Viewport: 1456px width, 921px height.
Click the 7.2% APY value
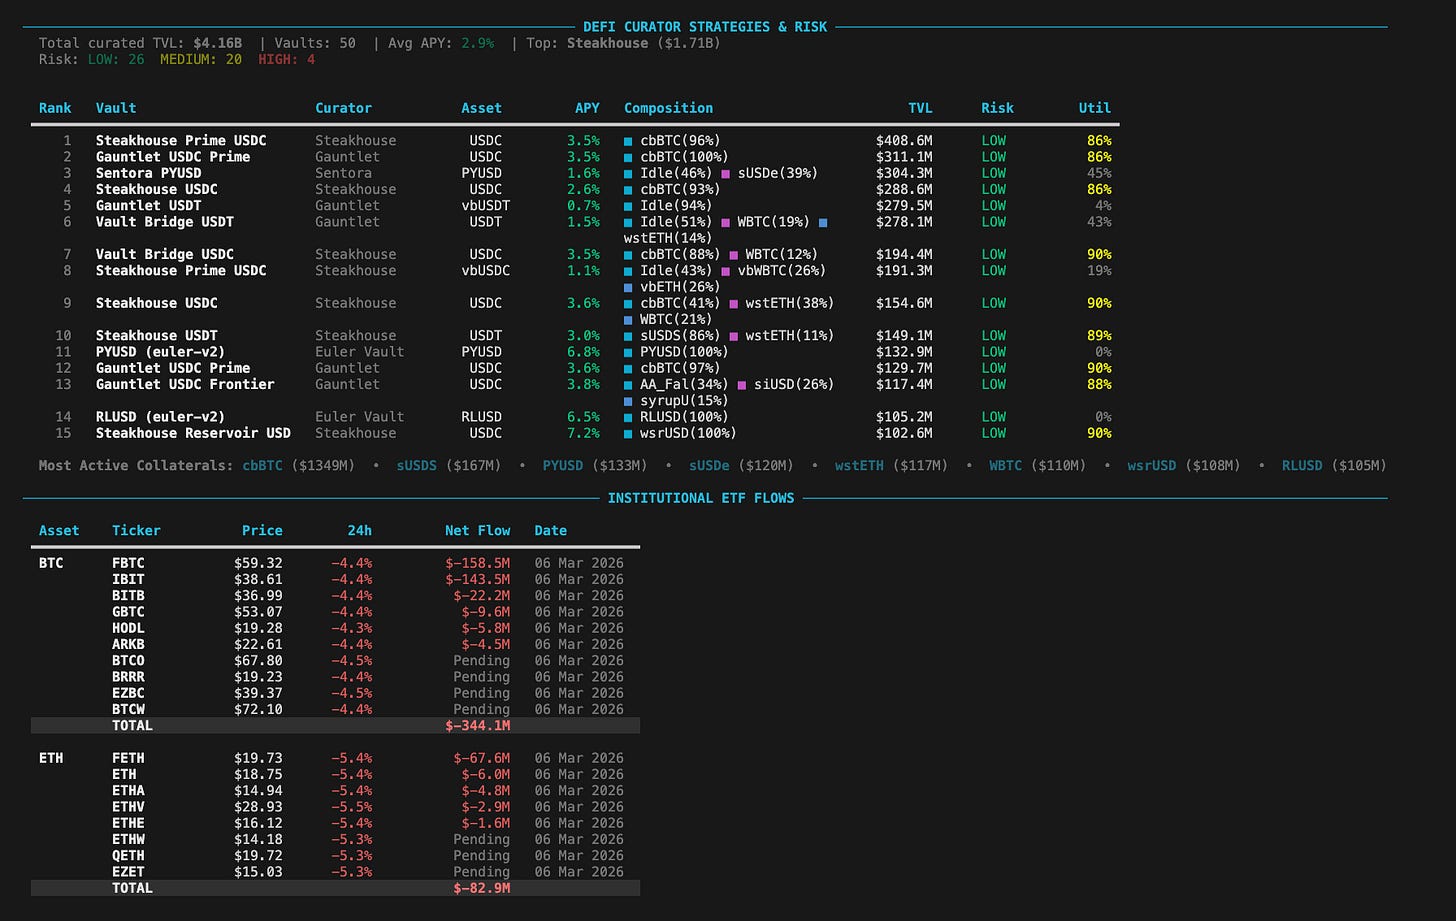[x=583, y=433]
